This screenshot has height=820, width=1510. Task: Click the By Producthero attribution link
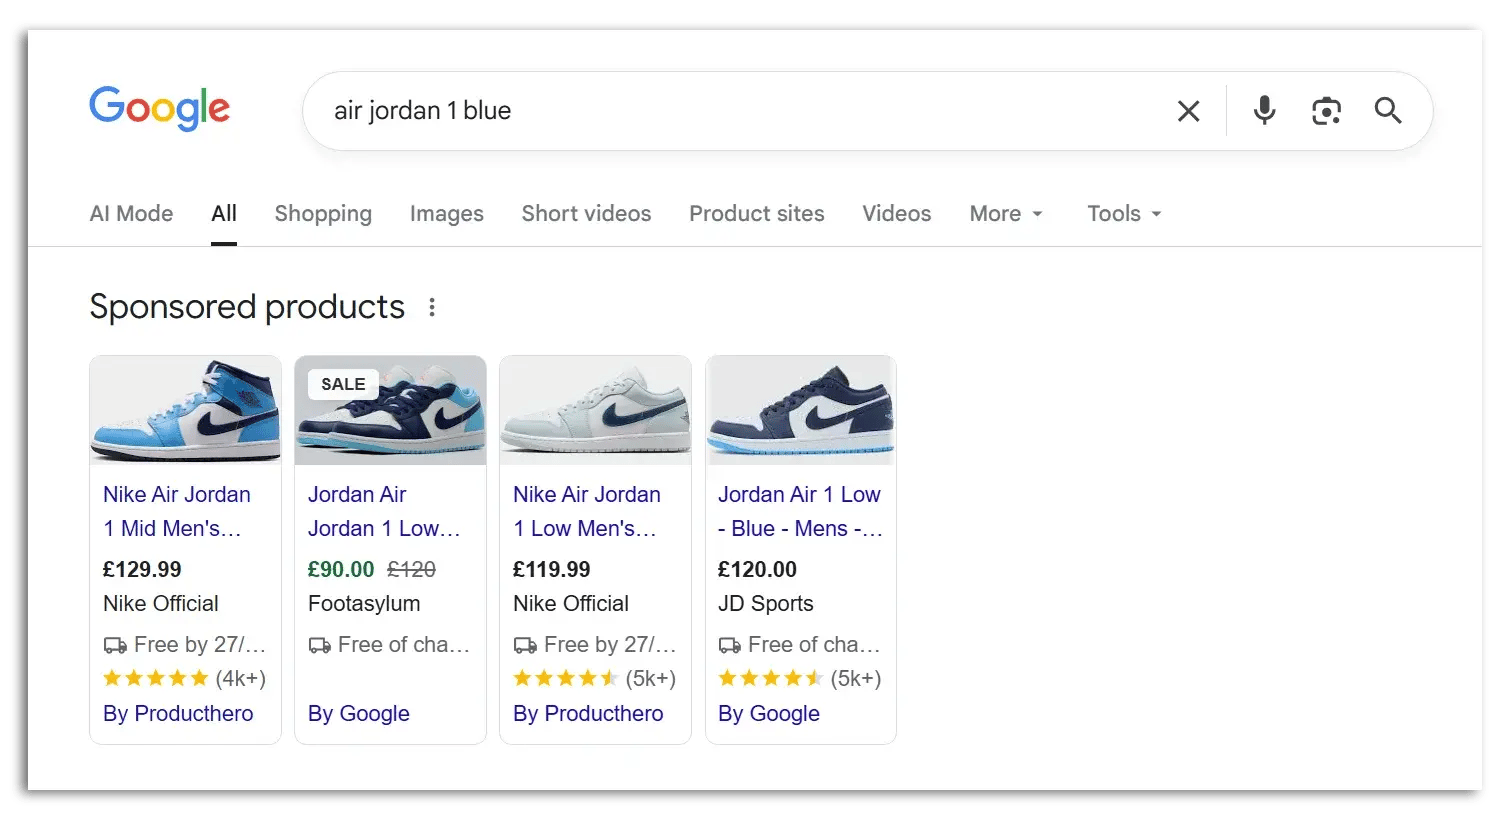coord(178,713)
